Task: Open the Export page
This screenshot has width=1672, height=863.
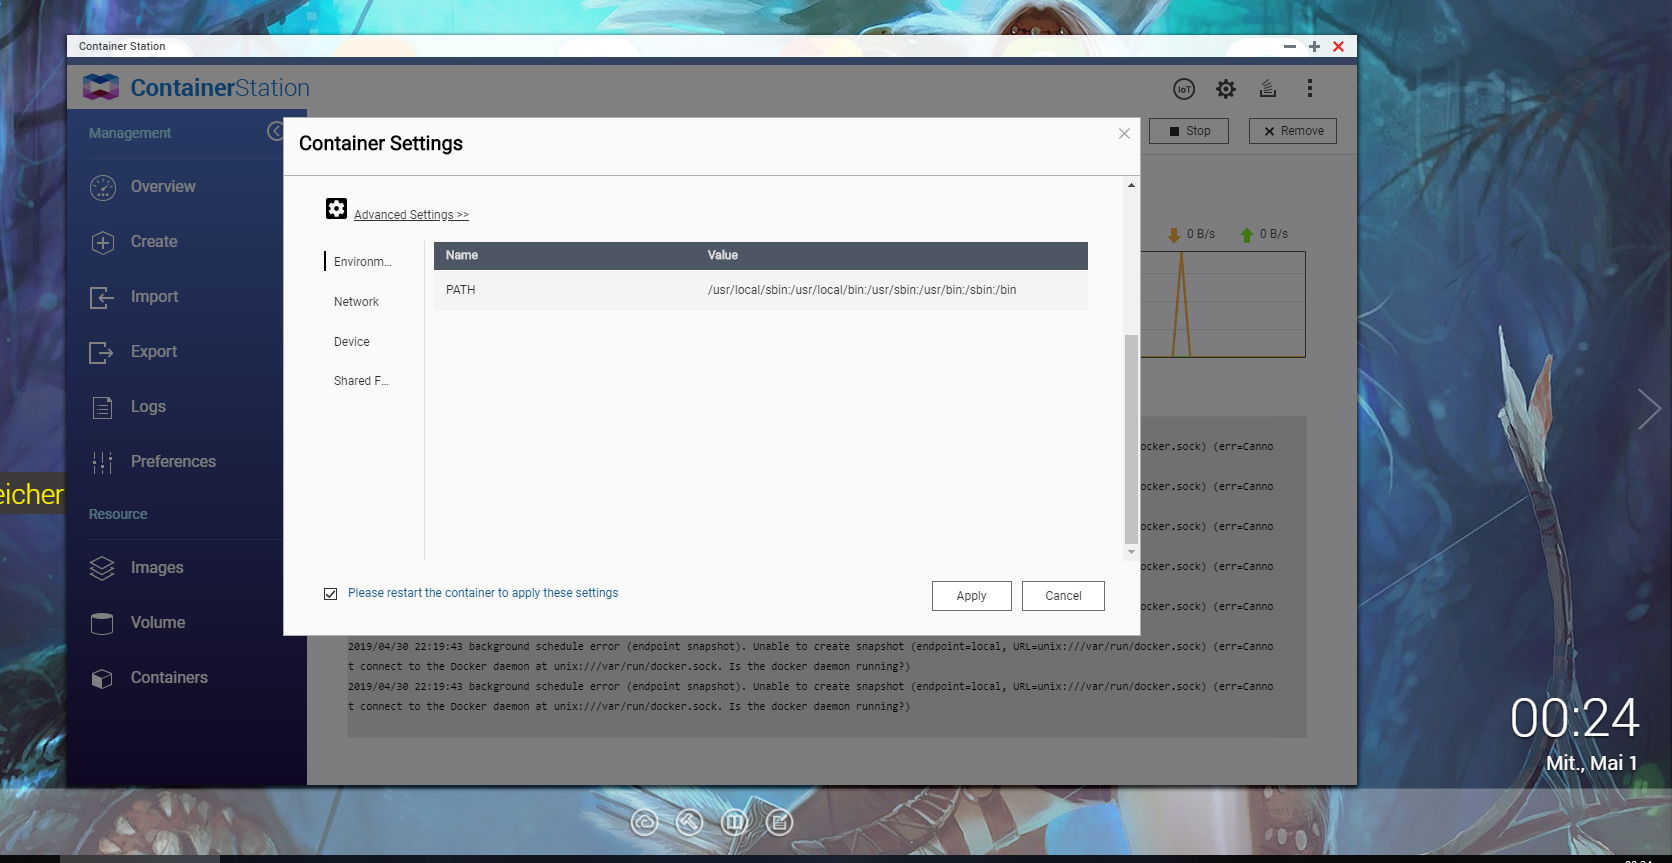Action: coord(154,352)
